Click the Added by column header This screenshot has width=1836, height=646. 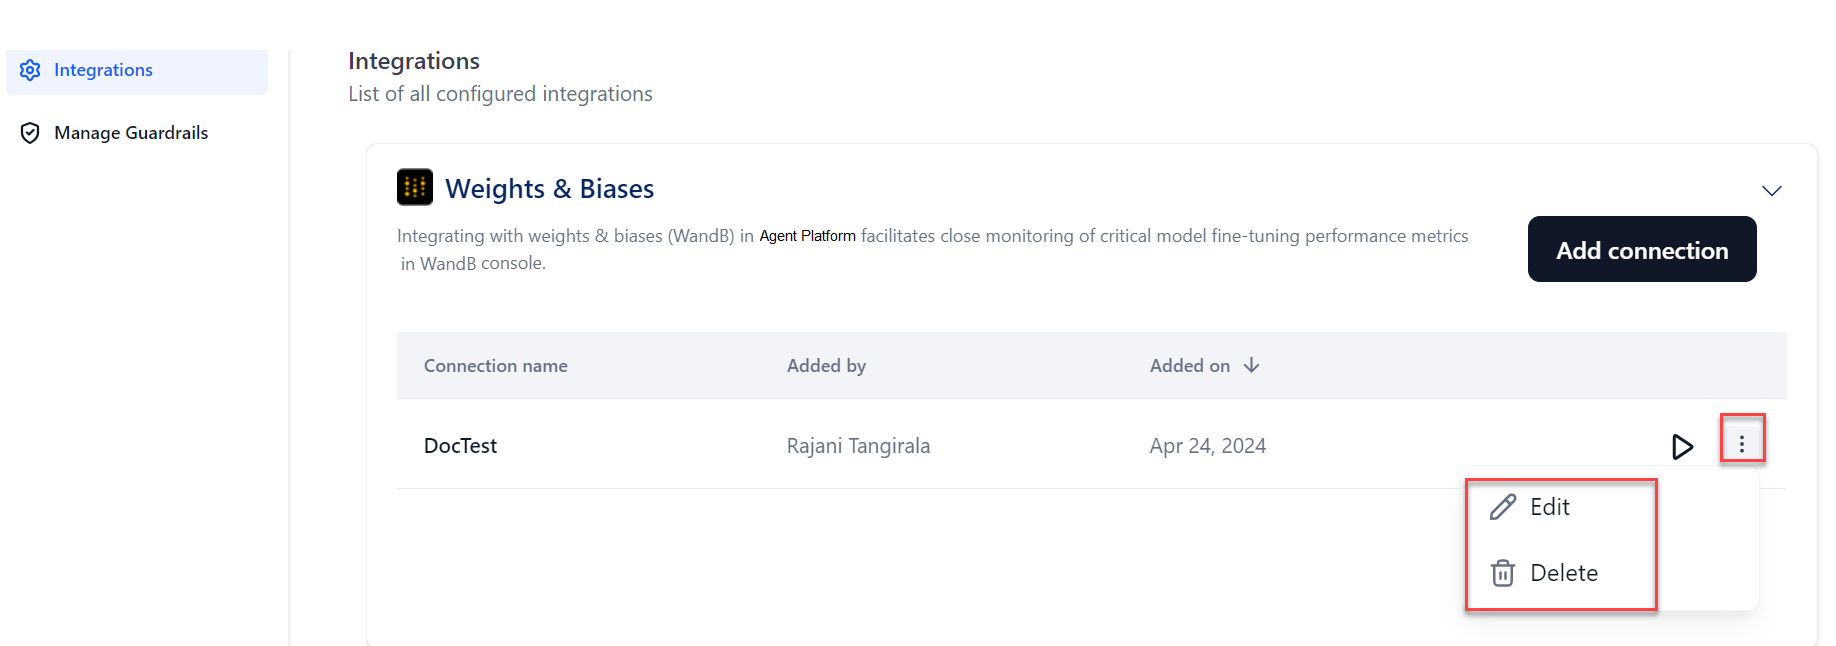tap(826, 366)
